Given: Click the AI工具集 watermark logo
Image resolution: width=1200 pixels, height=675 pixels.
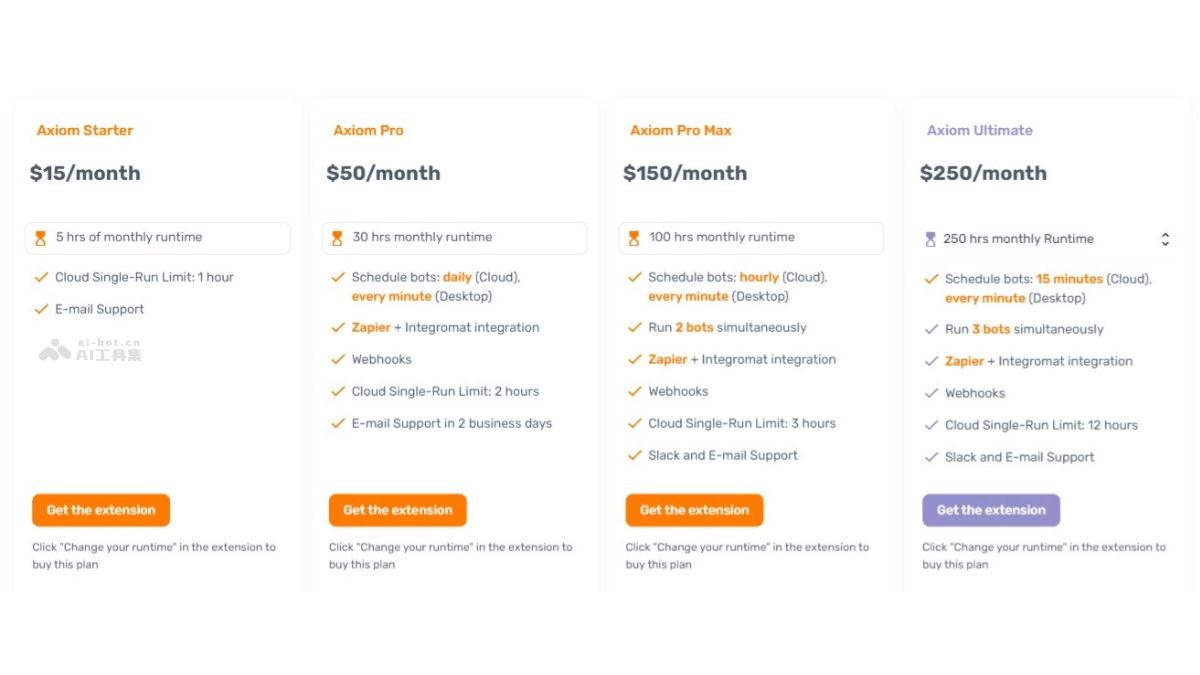Looking at the screenshot, I should click(90, 350).
